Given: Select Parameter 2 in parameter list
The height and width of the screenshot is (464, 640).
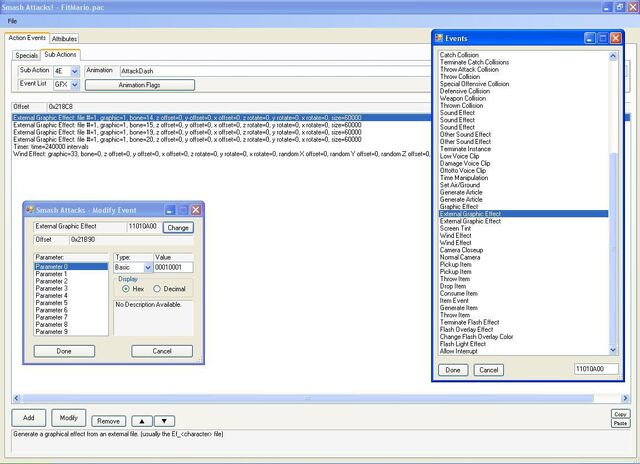Looking at the screenshot, I should click(71, 281).
